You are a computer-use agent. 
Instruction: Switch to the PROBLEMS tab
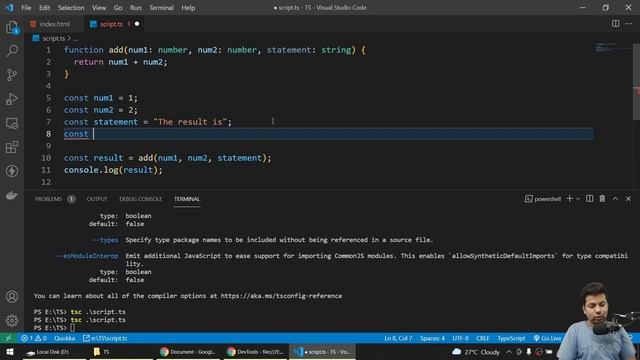tap(48, 199)
